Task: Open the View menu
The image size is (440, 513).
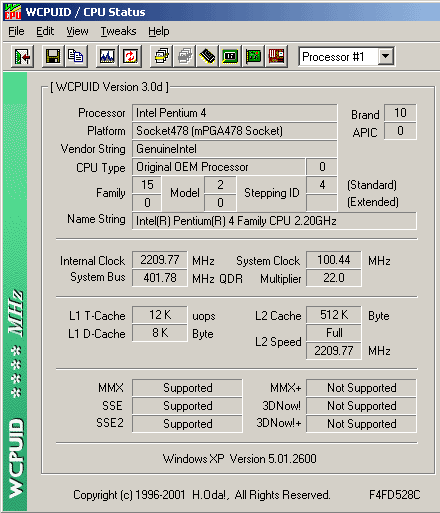Action: tap(77, 31)
